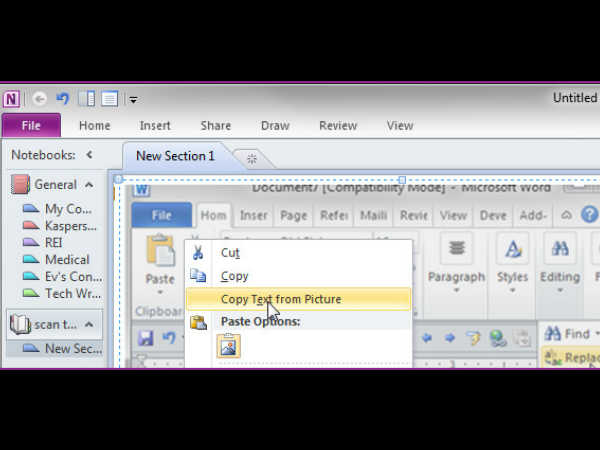Viewport: 600px width, 450px height.
Task: Choose Copy from the context menu
Action: (299, 276)
